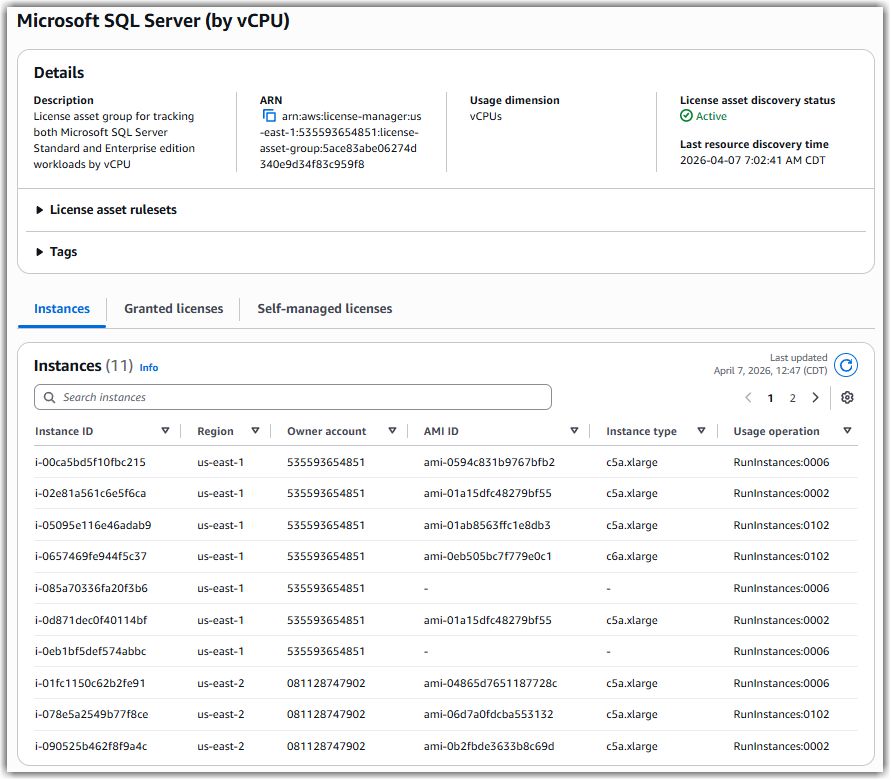Viewport: 891px width, 780px height.
Task: Click instance i-00ca5bd5f10fbc215
Action: 90,462
